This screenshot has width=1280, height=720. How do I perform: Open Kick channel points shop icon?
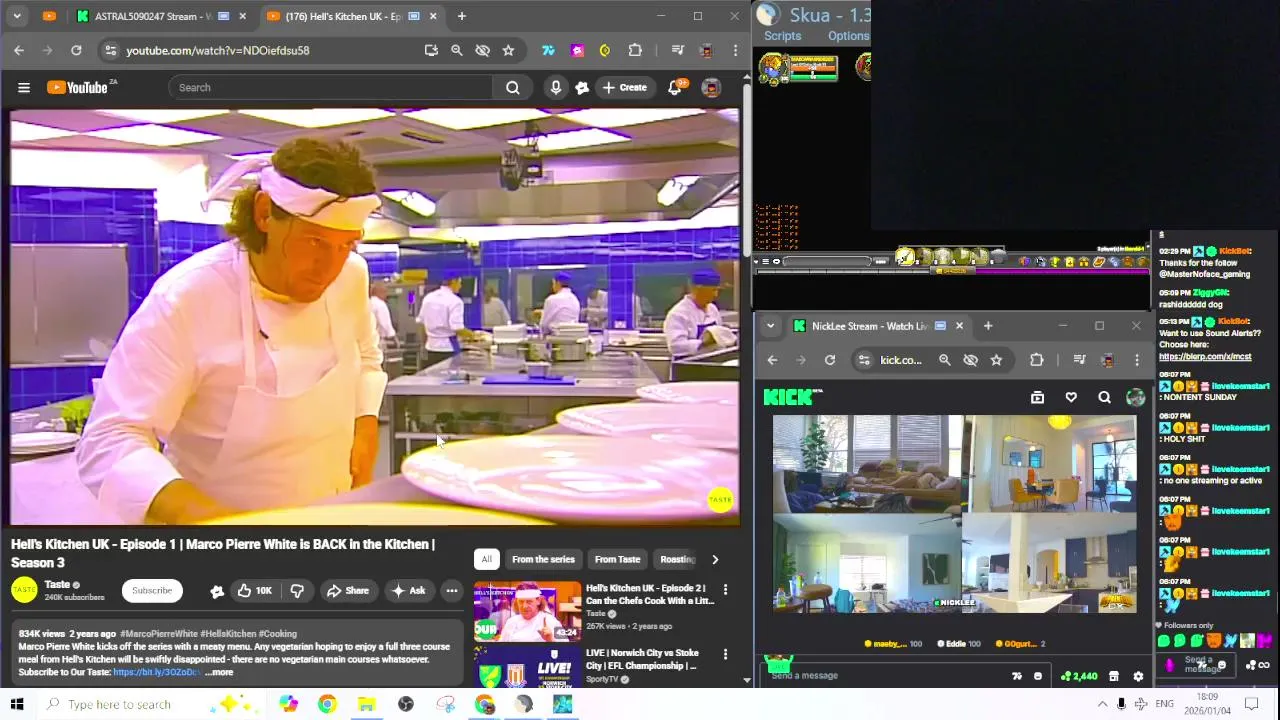(x=1113, y=676)
